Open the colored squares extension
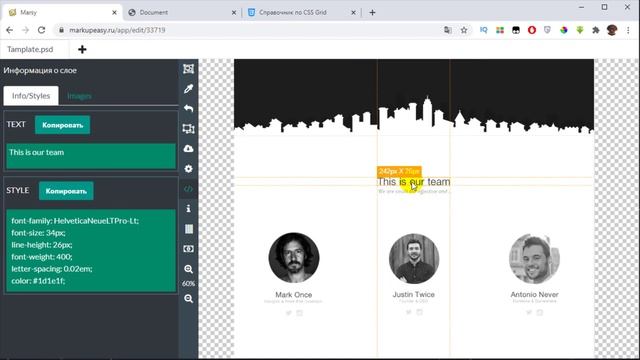Viewport: 640px width, 360px height. pyautogui.click(x=500, y=30)
